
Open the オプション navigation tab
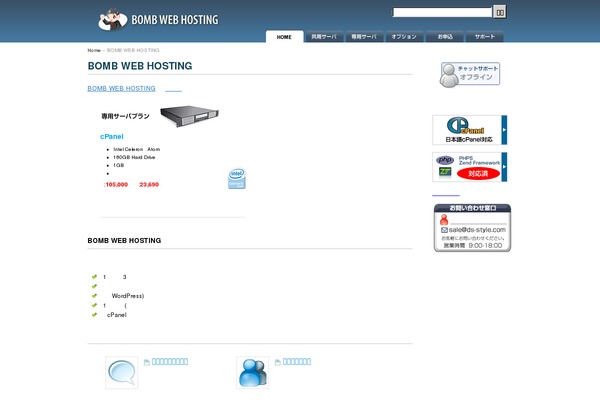point(404,37)
